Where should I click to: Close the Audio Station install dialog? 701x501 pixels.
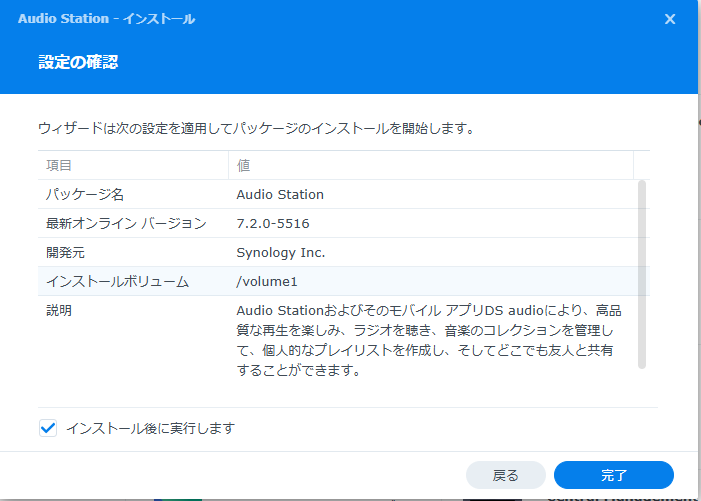point(669,18)
